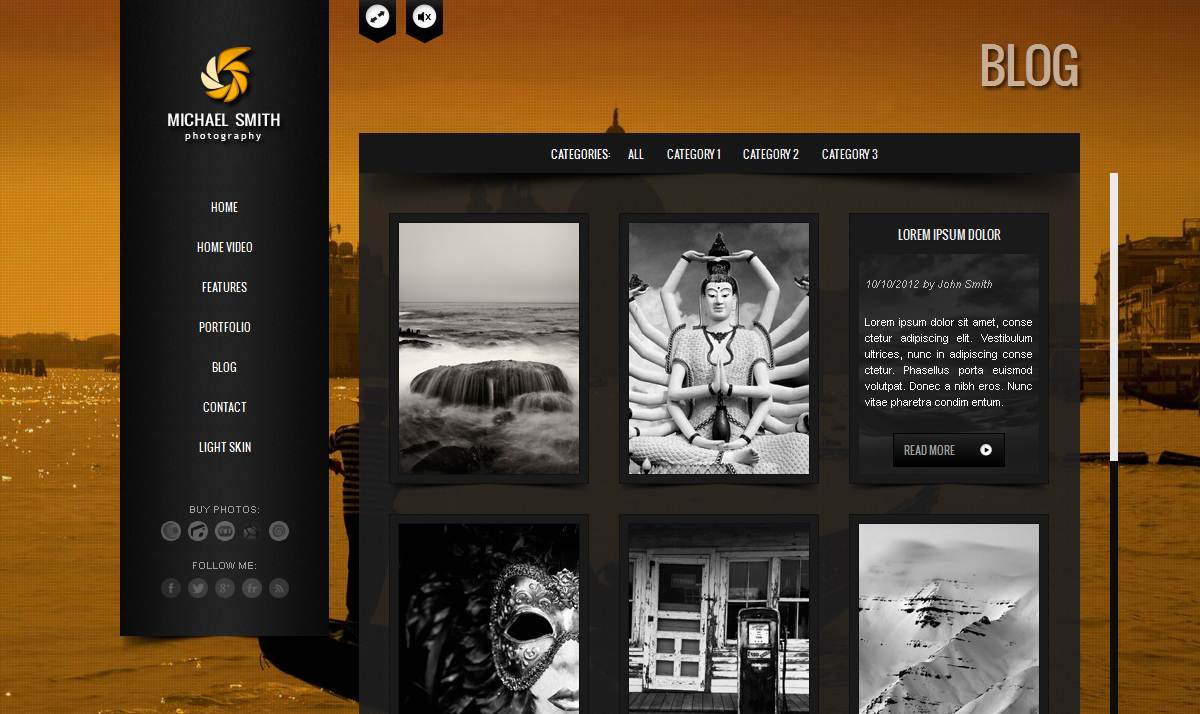The width and height of the screenshot is (1200, 714).
Task: Open the snowy mountain photo post
Action: (949, 619)
